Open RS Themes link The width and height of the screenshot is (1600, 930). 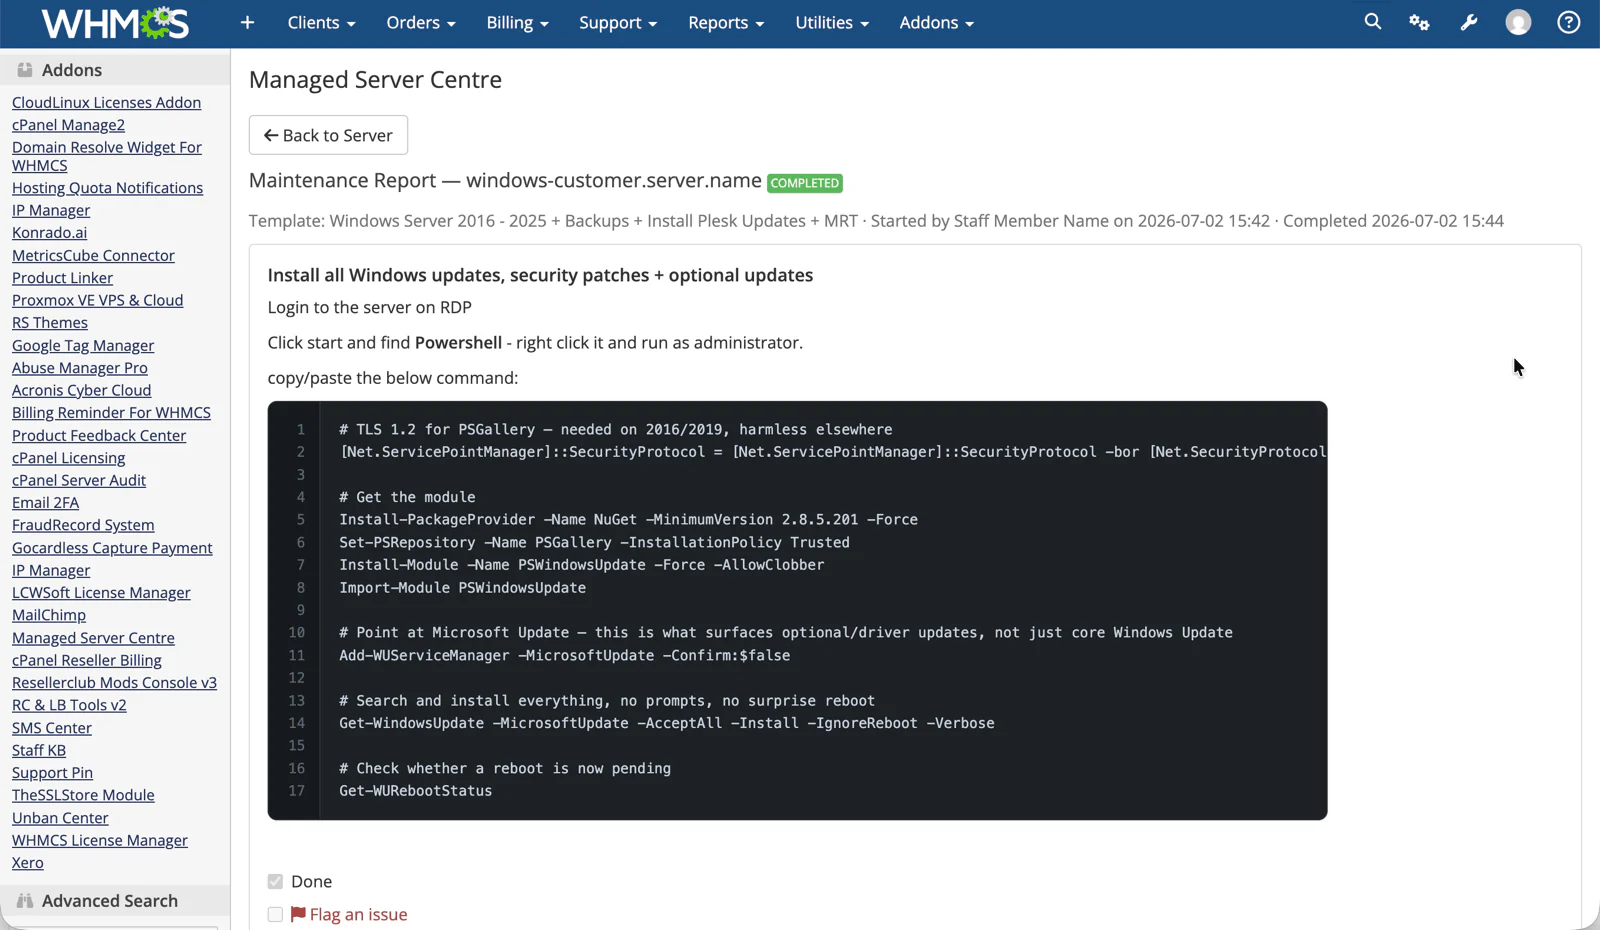(x=50, y=323)
